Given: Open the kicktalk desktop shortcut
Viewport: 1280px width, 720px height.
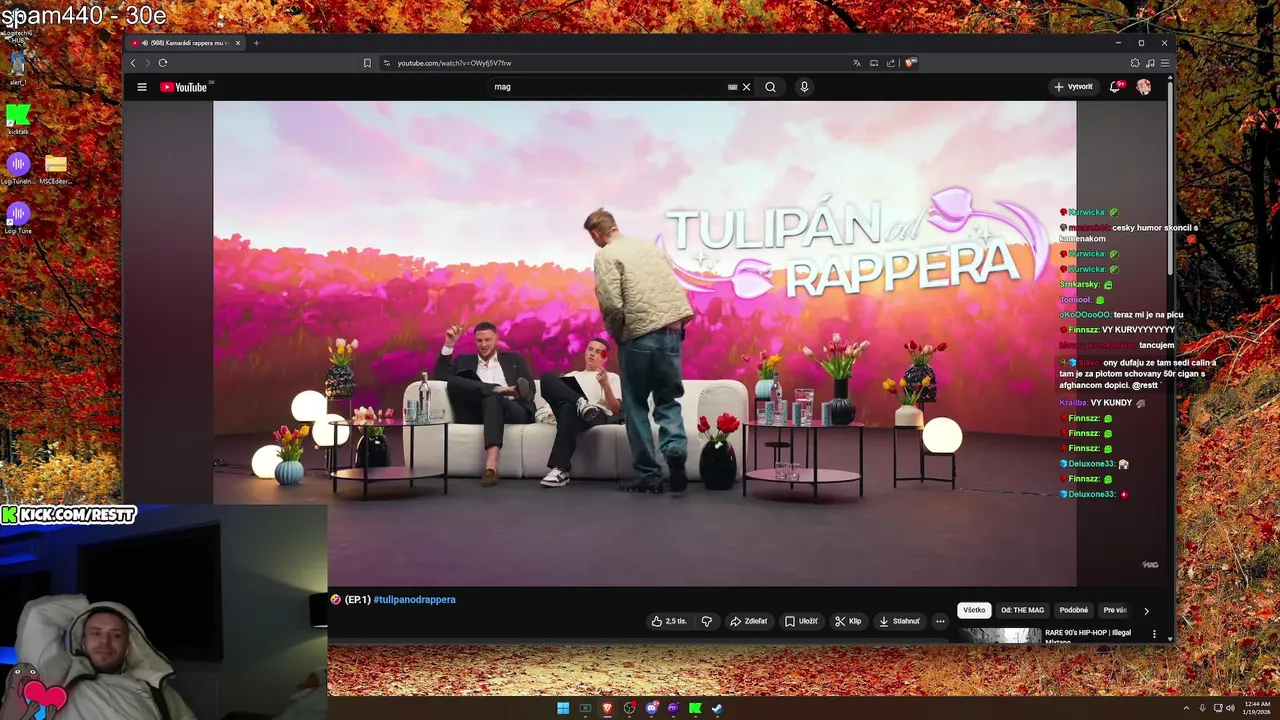Looking at the screenshot, I should pos(18,120).
